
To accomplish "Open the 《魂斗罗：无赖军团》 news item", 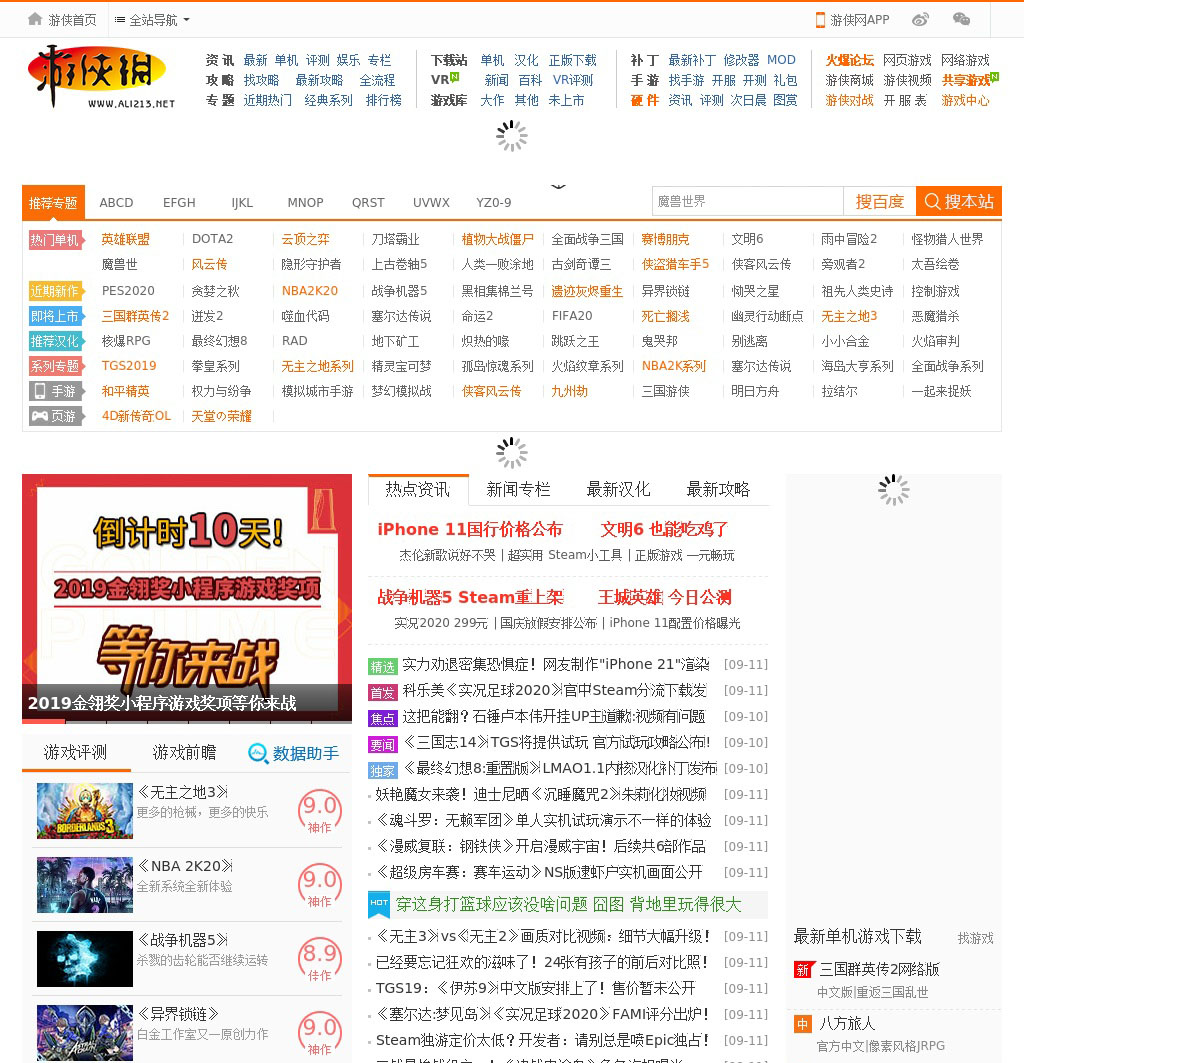I will [543, 820].
